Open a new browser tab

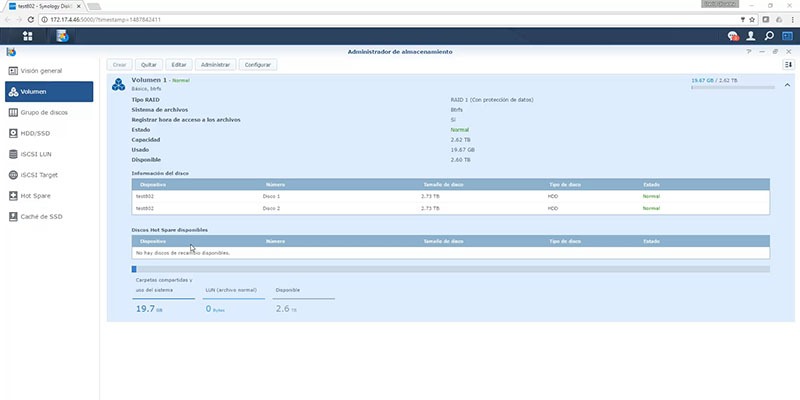(93, 6)
